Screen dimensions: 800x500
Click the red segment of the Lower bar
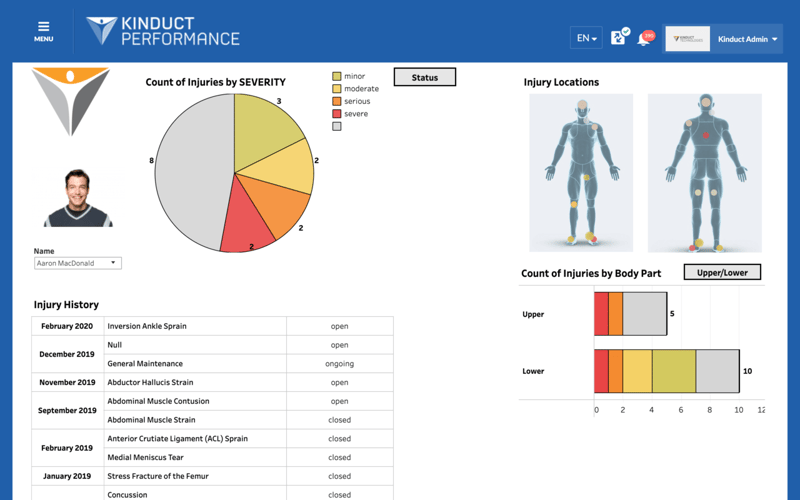coord(601,371)
